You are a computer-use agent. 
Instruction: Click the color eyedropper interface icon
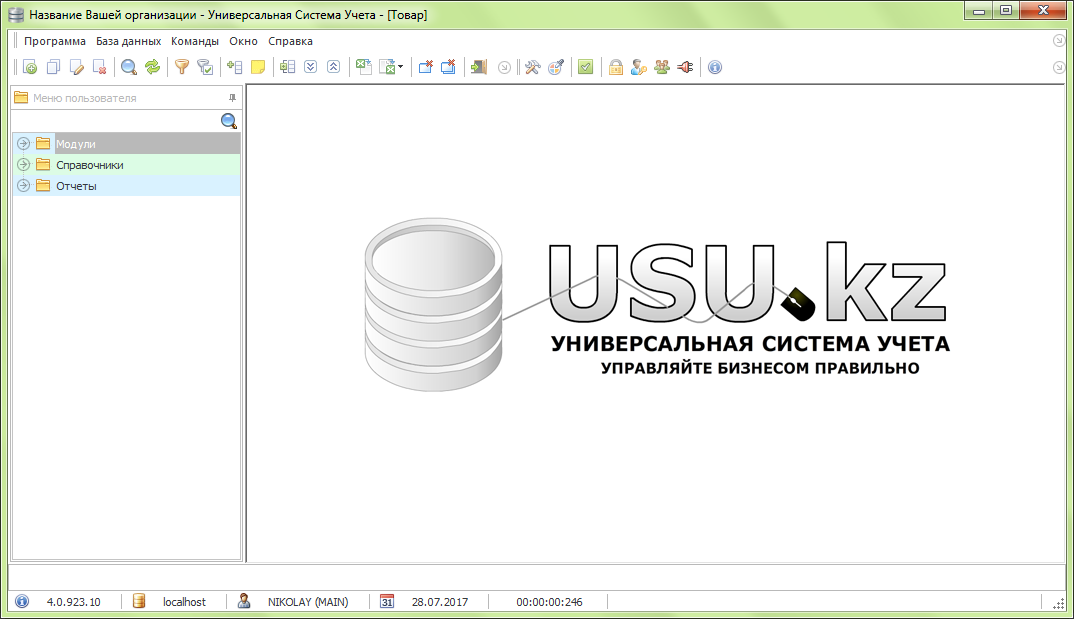pyautogui.click(x=556, y=67)
